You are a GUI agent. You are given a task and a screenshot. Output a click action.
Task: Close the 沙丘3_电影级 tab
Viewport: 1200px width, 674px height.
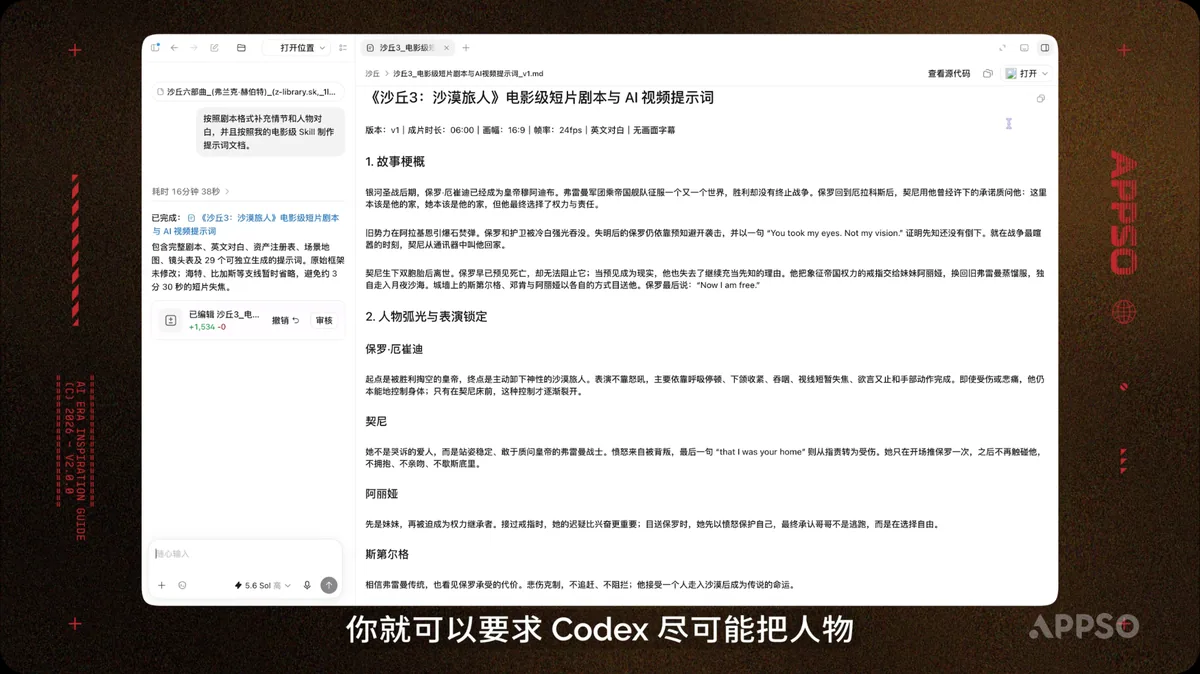[446, 48]
